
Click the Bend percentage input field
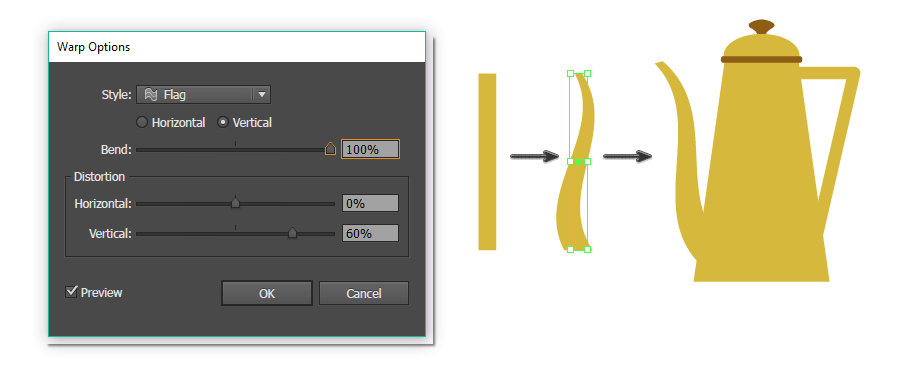click(x=370, y=149)
